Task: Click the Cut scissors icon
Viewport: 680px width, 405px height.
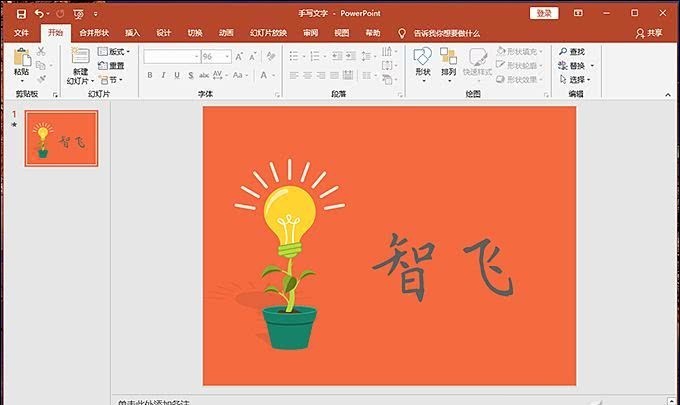Action: [x=41, y=51]
